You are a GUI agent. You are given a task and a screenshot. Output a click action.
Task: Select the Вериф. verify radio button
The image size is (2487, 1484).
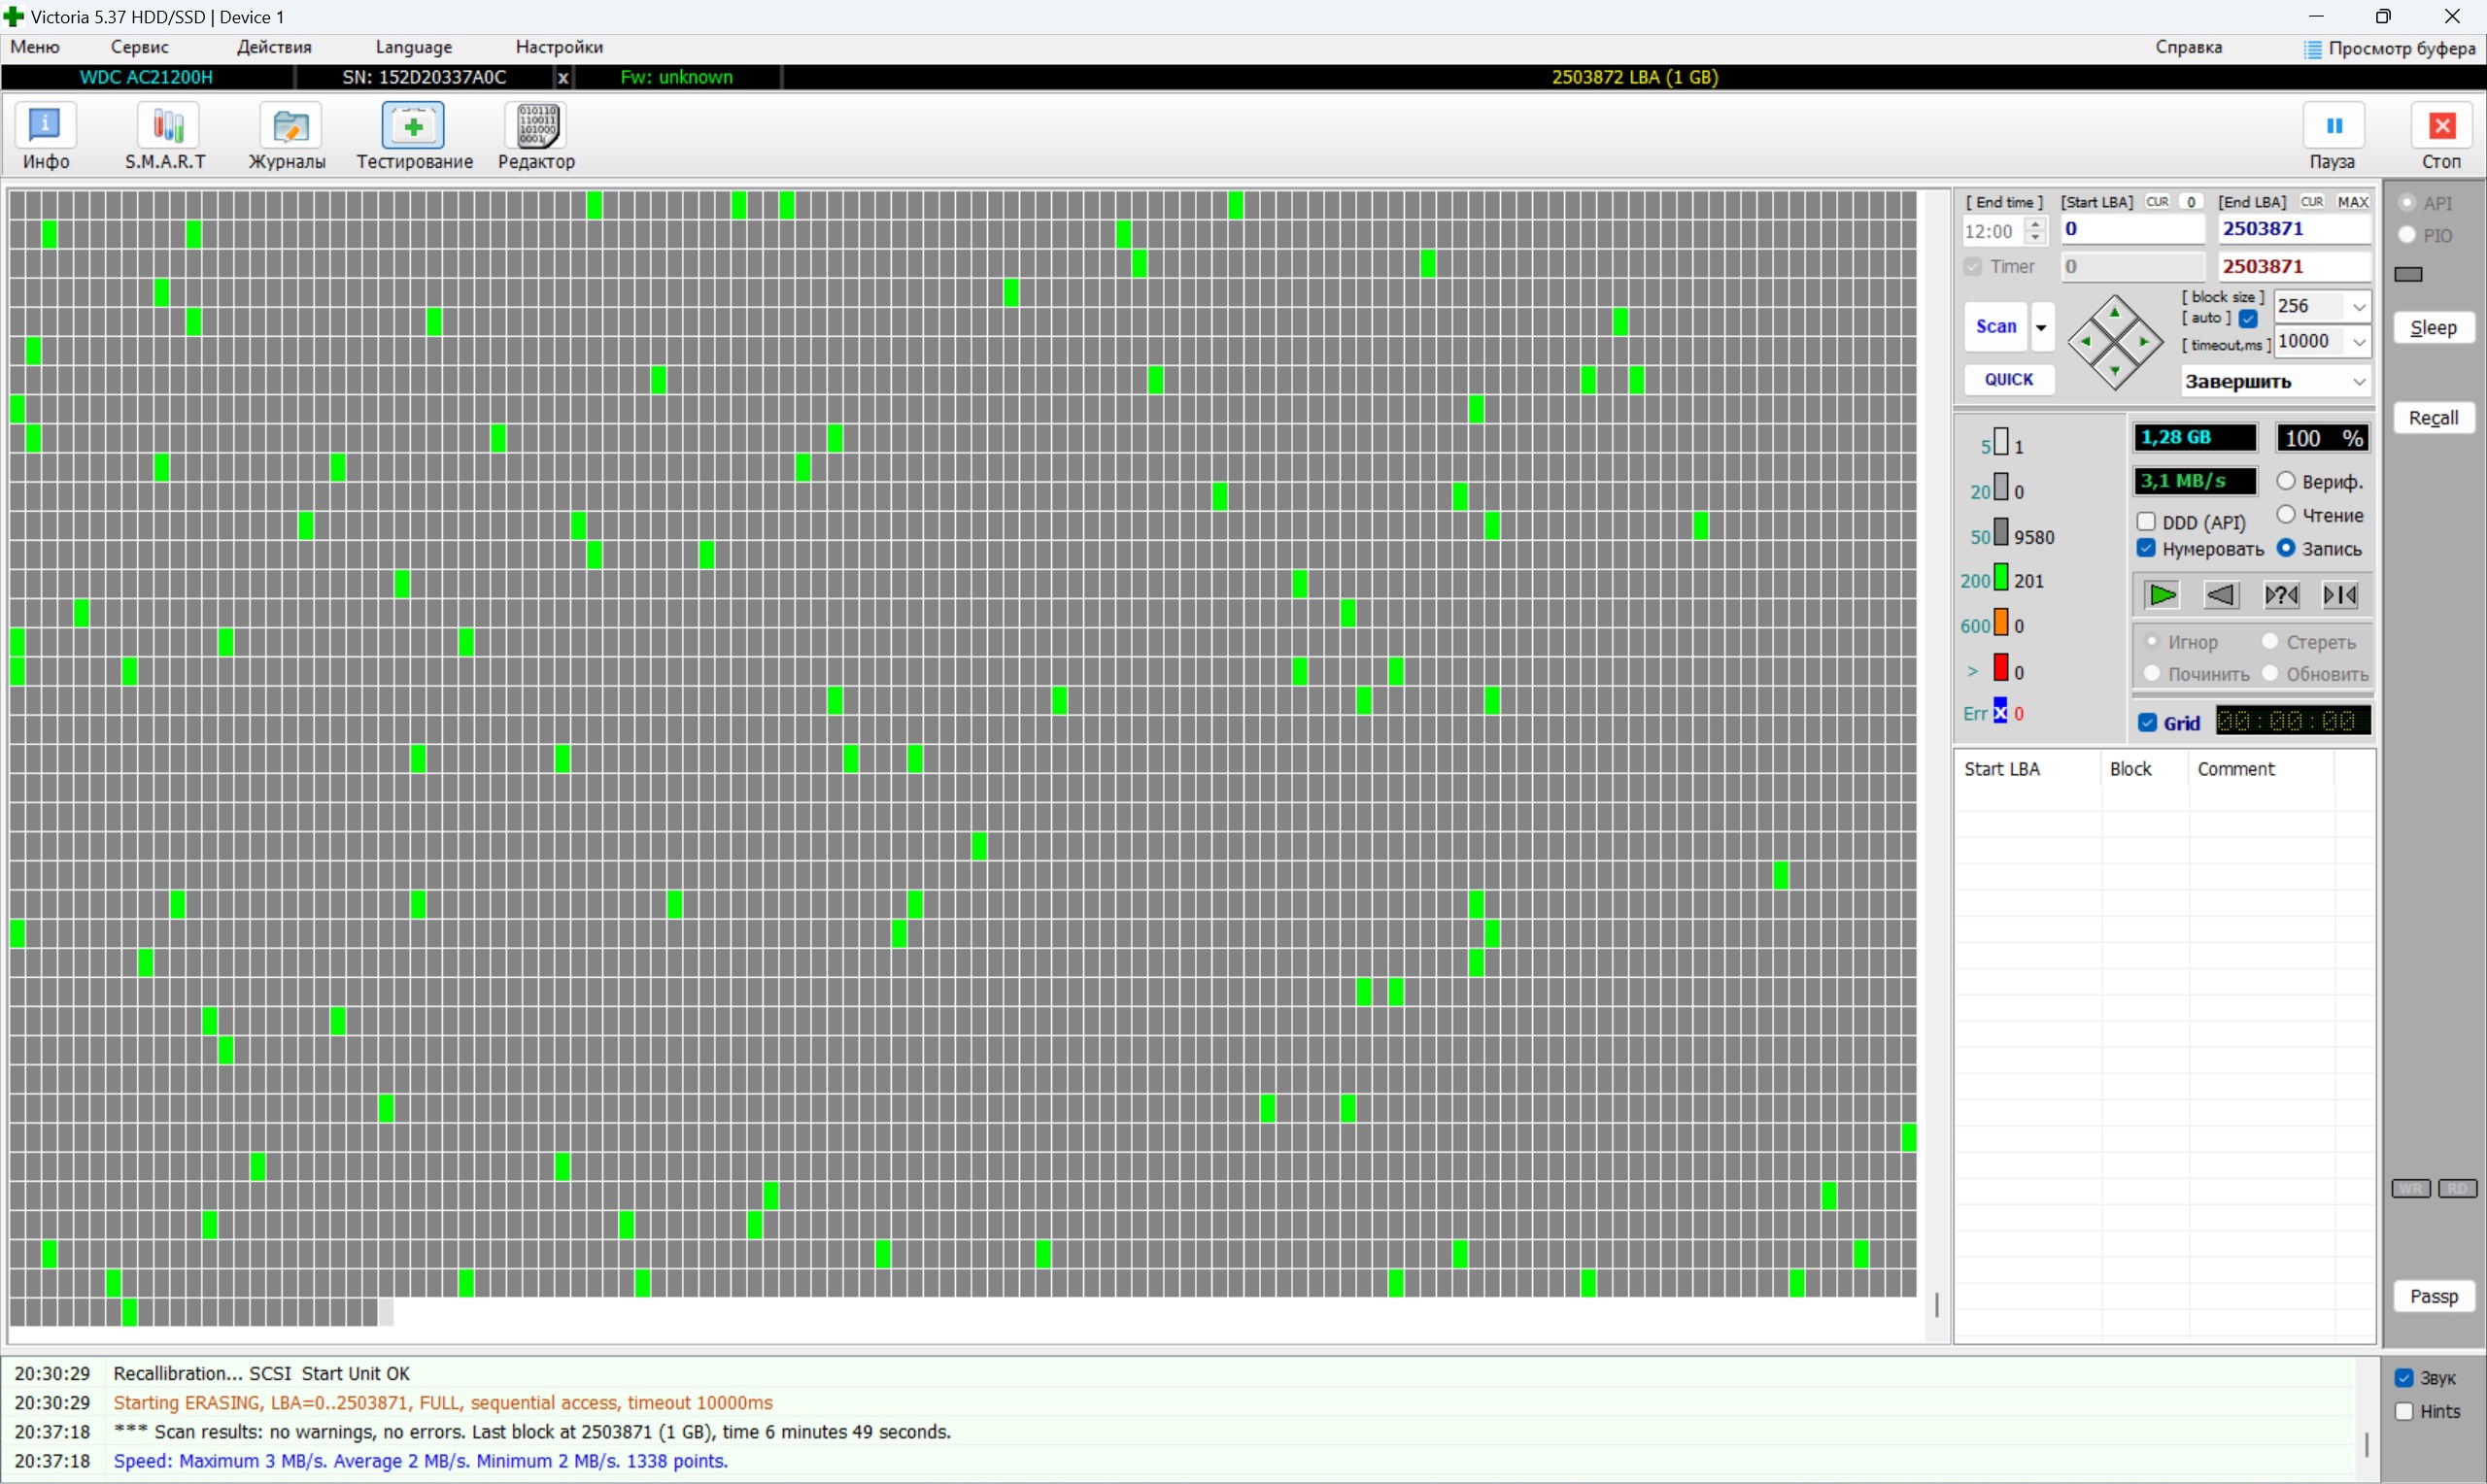[x=2286, y=481]
